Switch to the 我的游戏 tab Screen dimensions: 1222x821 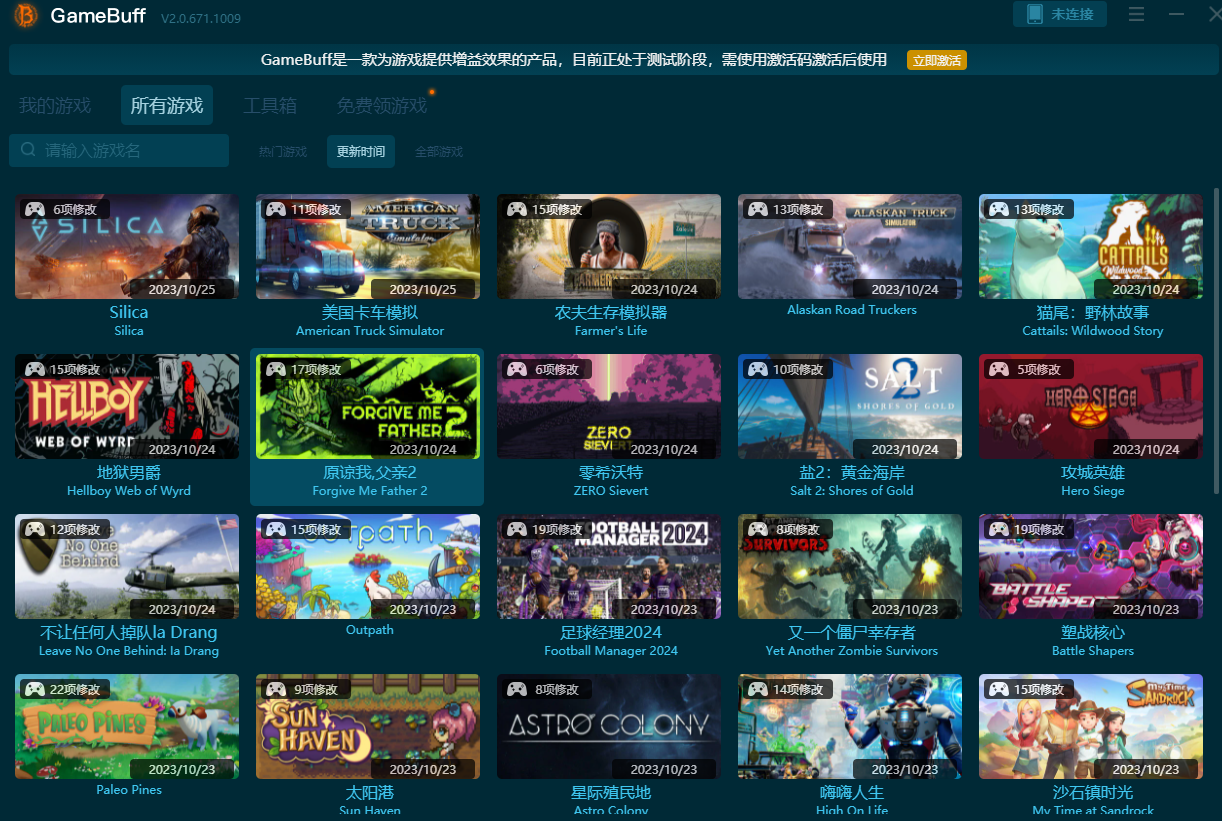pyautogui.click(x=55, y=105)
